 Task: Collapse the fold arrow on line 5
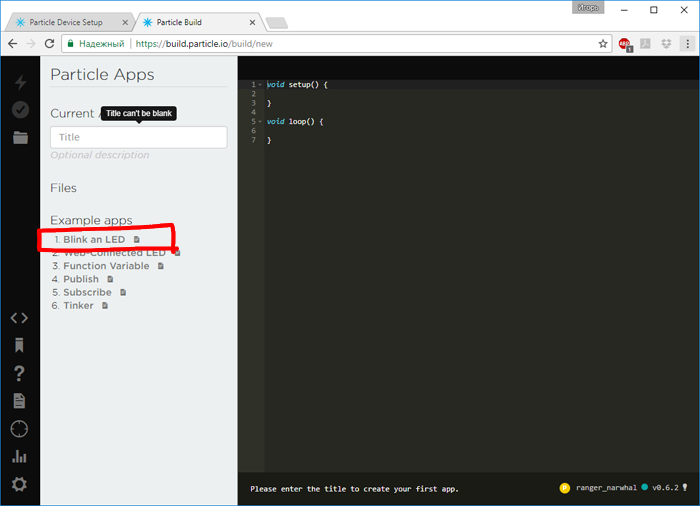pyautogui.click(x=260, y=121)
